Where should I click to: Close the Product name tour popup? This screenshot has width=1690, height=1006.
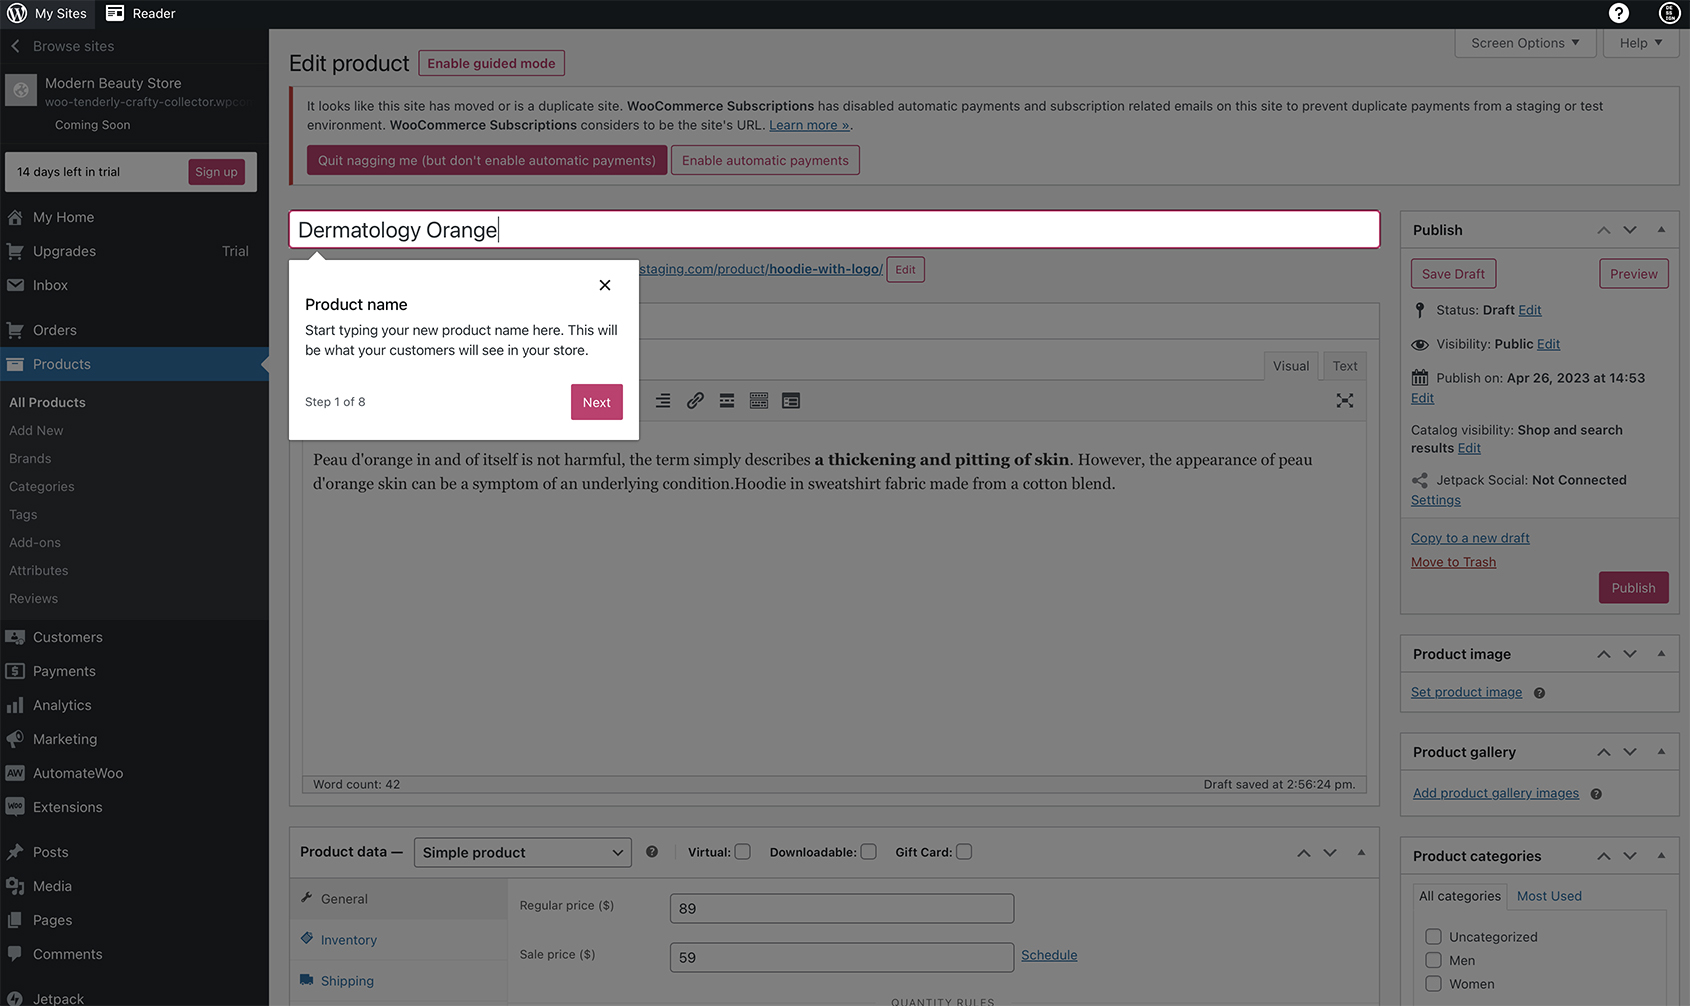(x=605, y=285)
